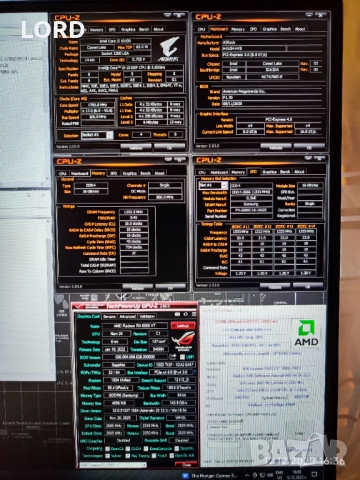Click the Manufacturer value in Mainboard window
Image resolution: width=360 pixels, height=480 pixels.
(x=272, y=42)
